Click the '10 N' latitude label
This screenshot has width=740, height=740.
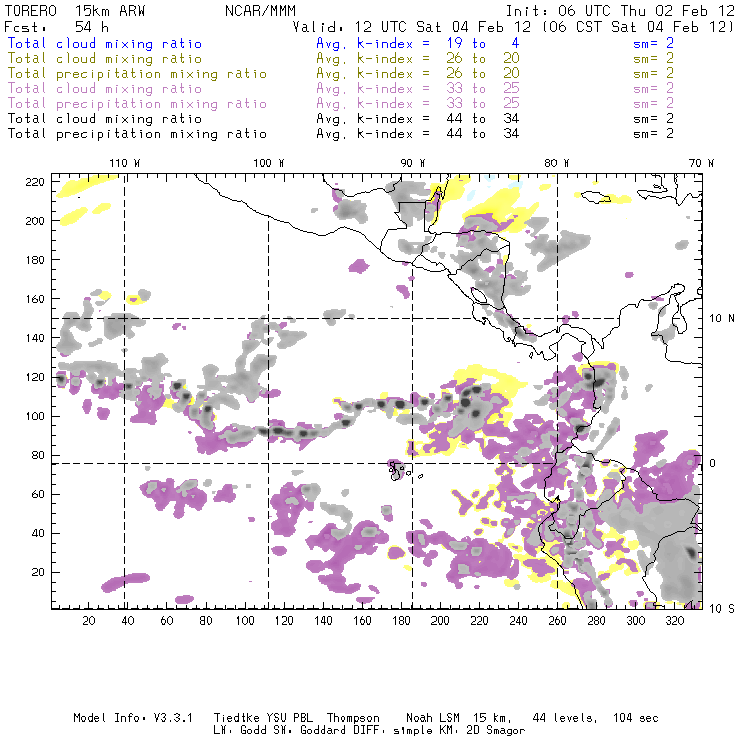722,319
